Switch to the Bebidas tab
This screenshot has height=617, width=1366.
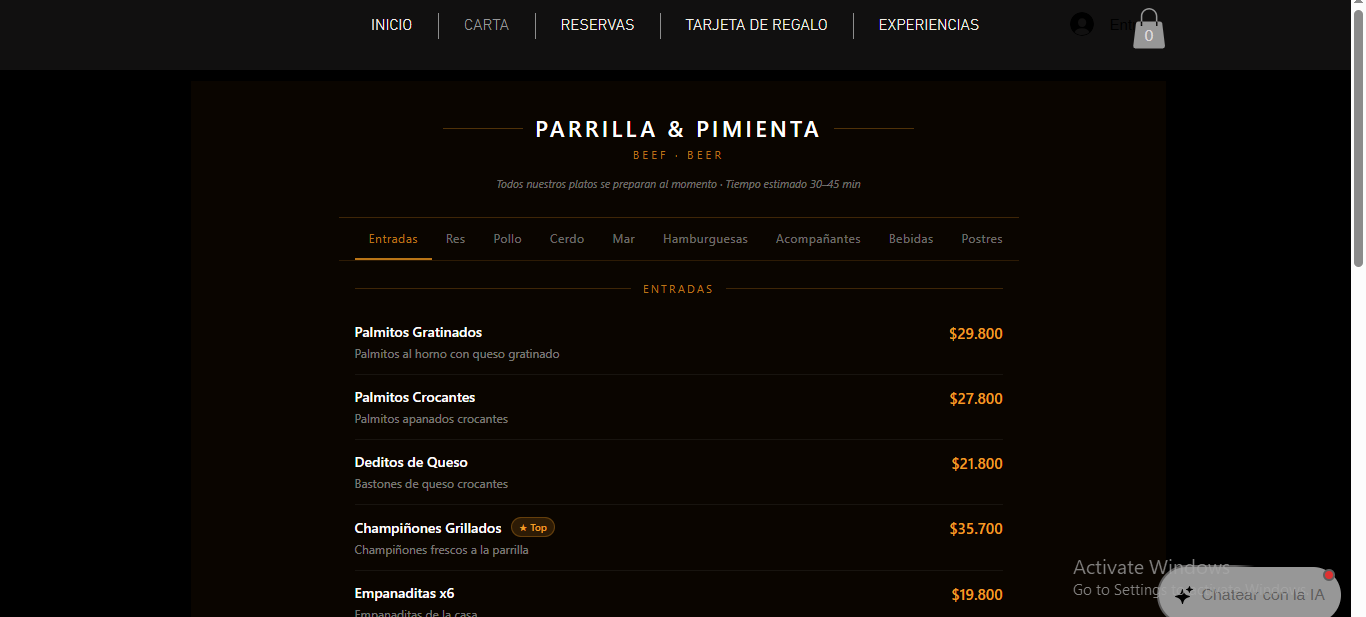(x=911, y=239)
